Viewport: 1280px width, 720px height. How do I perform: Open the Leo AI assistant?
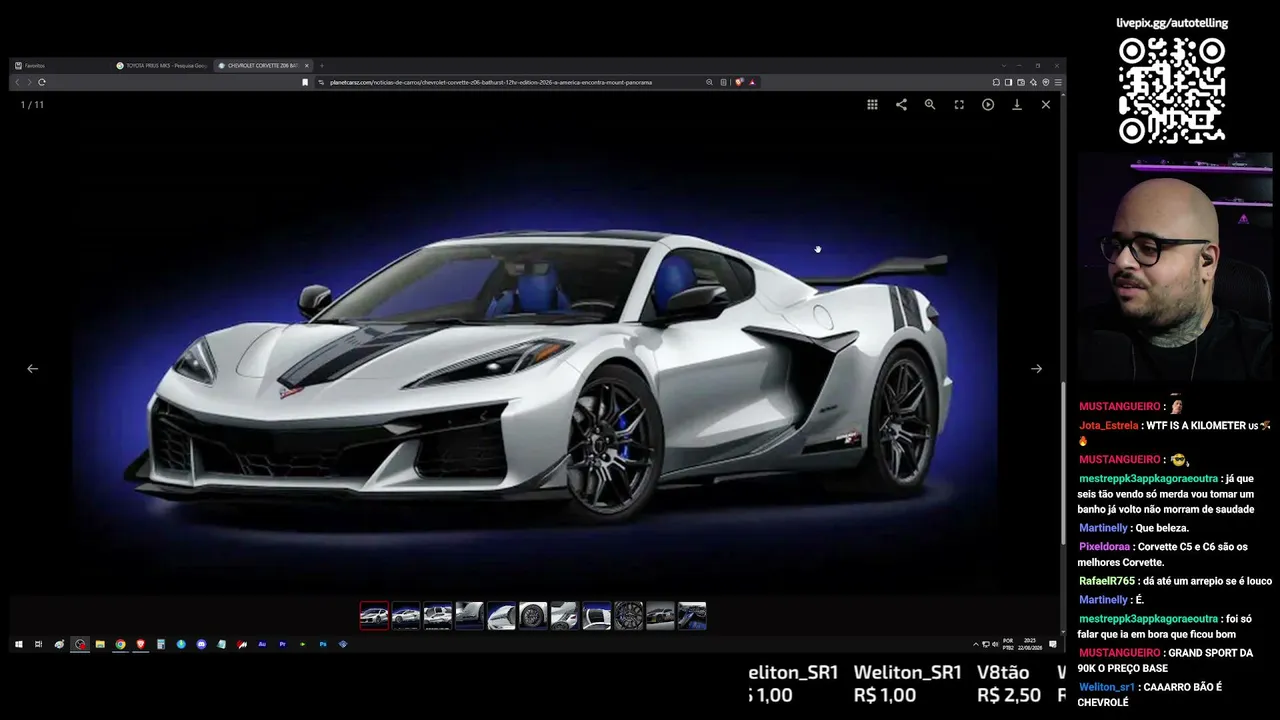pos(1033,82)
